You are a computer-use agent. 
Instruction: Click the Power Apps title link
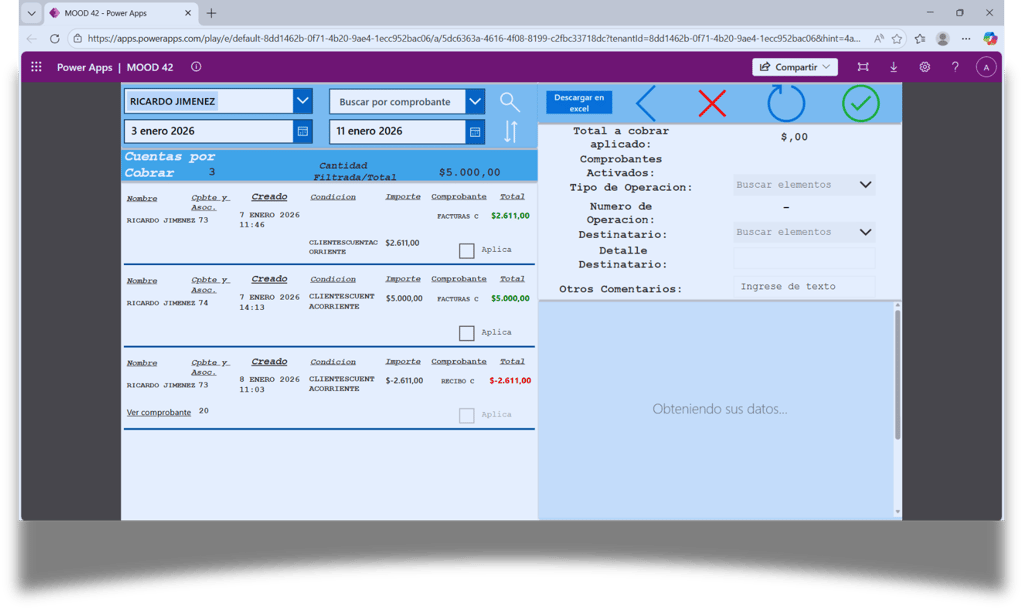[84, 67]
